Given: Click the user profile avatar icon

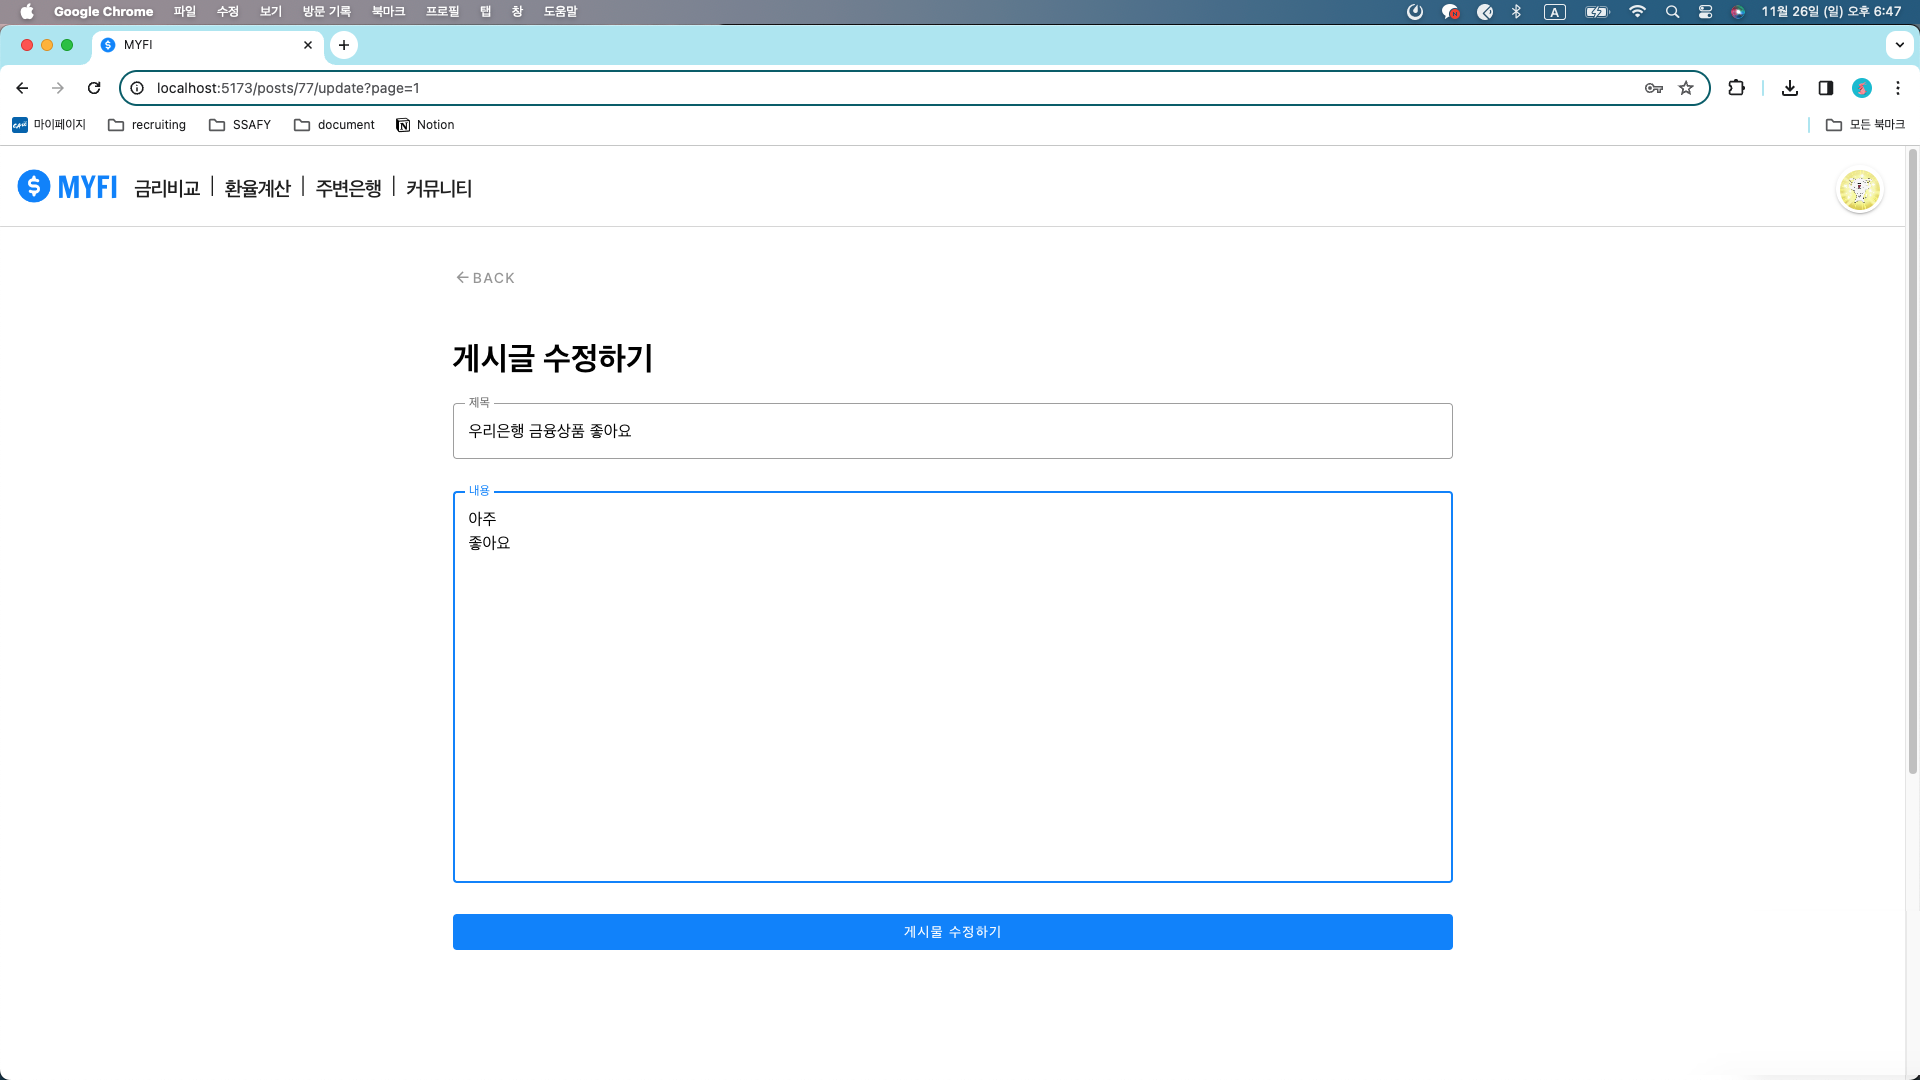Looking at the screenshot, I should tap(1859, 191).
